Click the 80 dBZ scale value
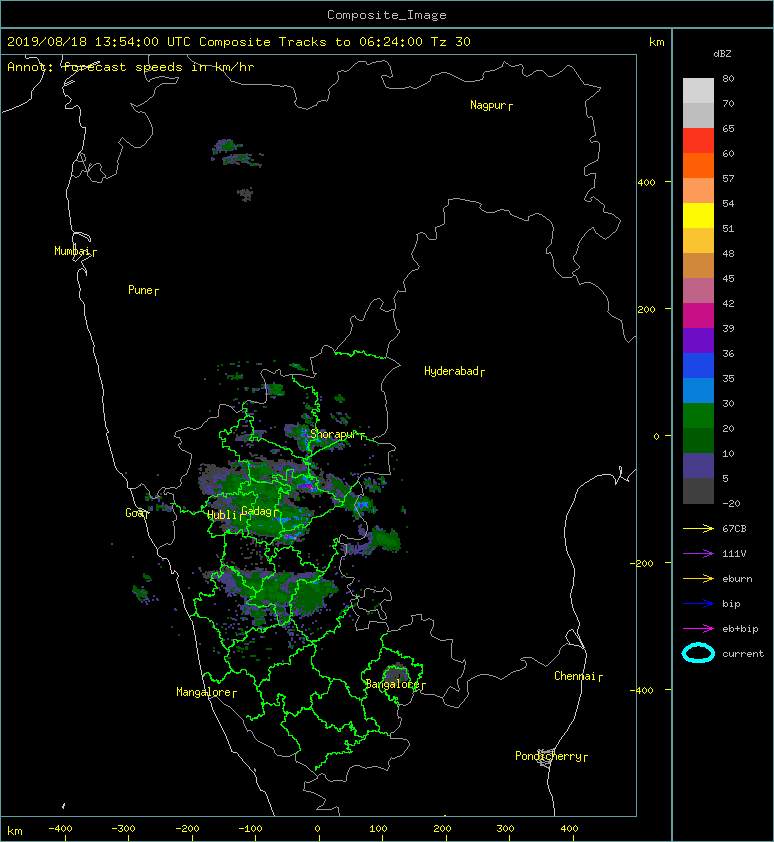 pos(728,78)
